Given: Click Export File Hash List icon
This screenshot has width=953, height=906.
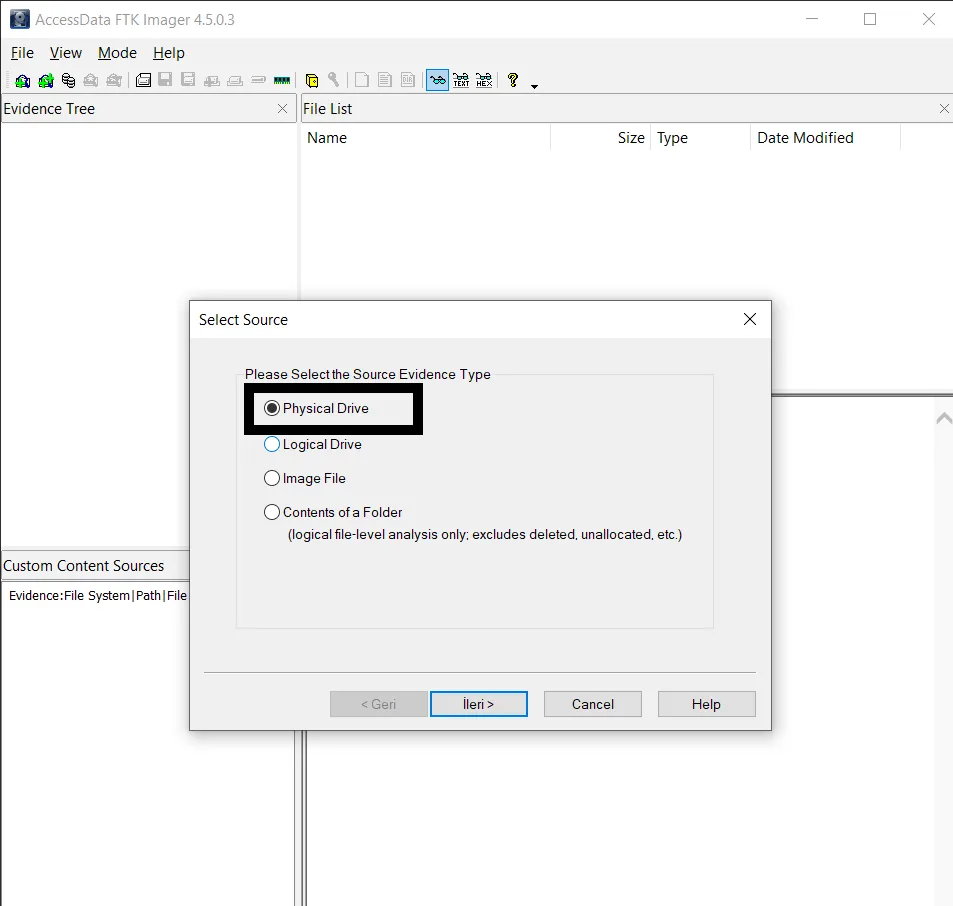Looking at the screenshot, I should (x=385, y=80).
